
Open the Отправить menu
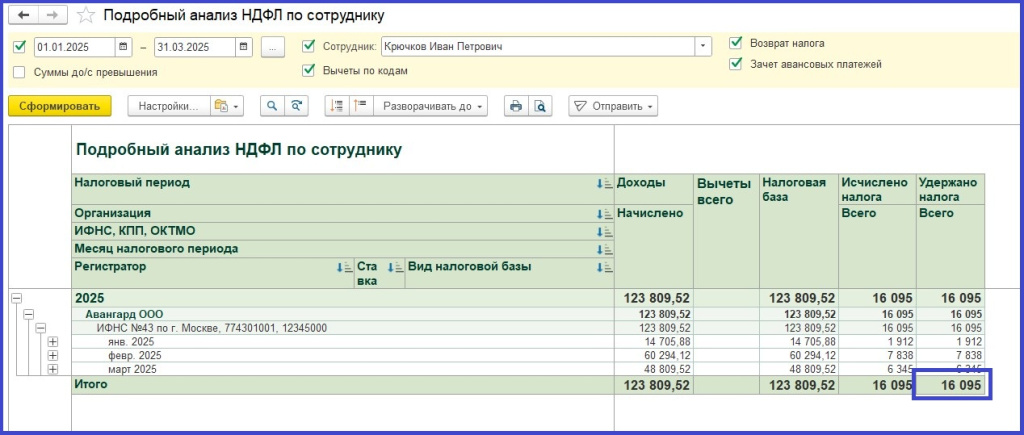(x=614, y=106)
